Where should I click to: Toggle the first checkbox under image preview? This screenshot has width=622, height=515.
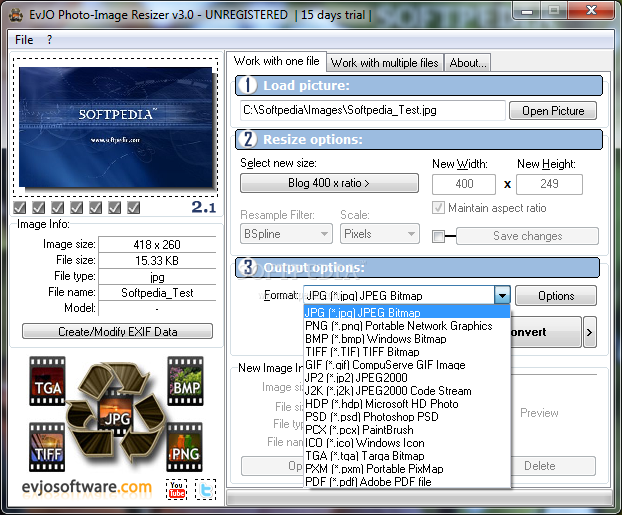(19, 208)
